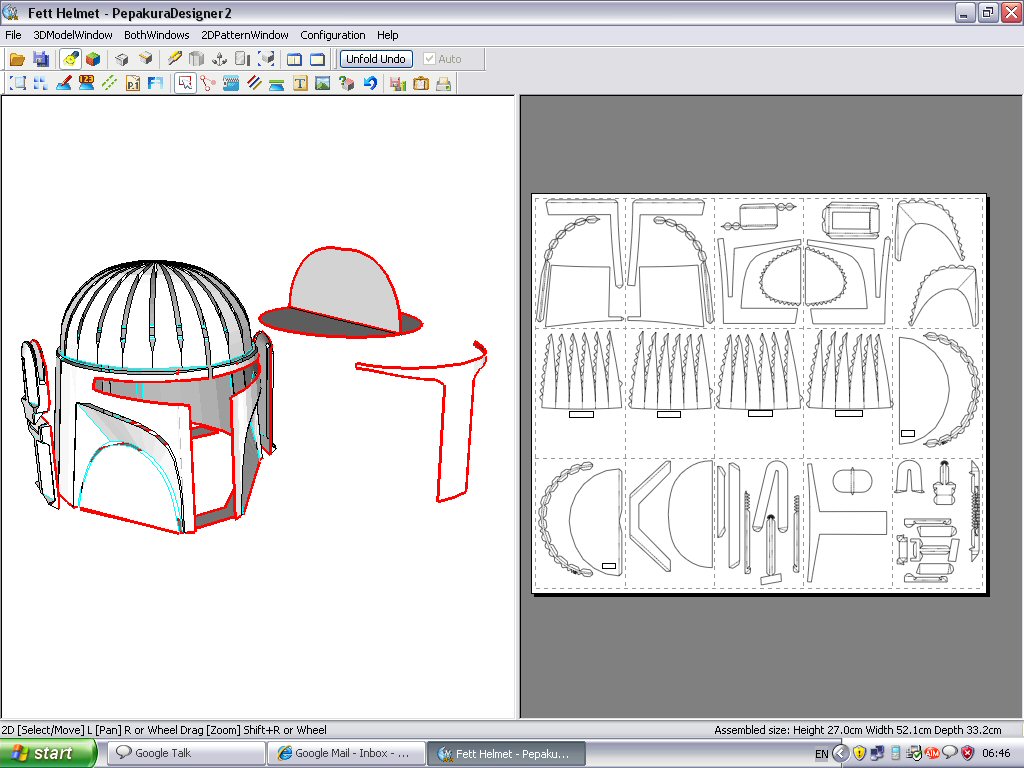1024x768 pixels.
Task: Switch to Google Talk taskbar button
Action: [185, 754]
